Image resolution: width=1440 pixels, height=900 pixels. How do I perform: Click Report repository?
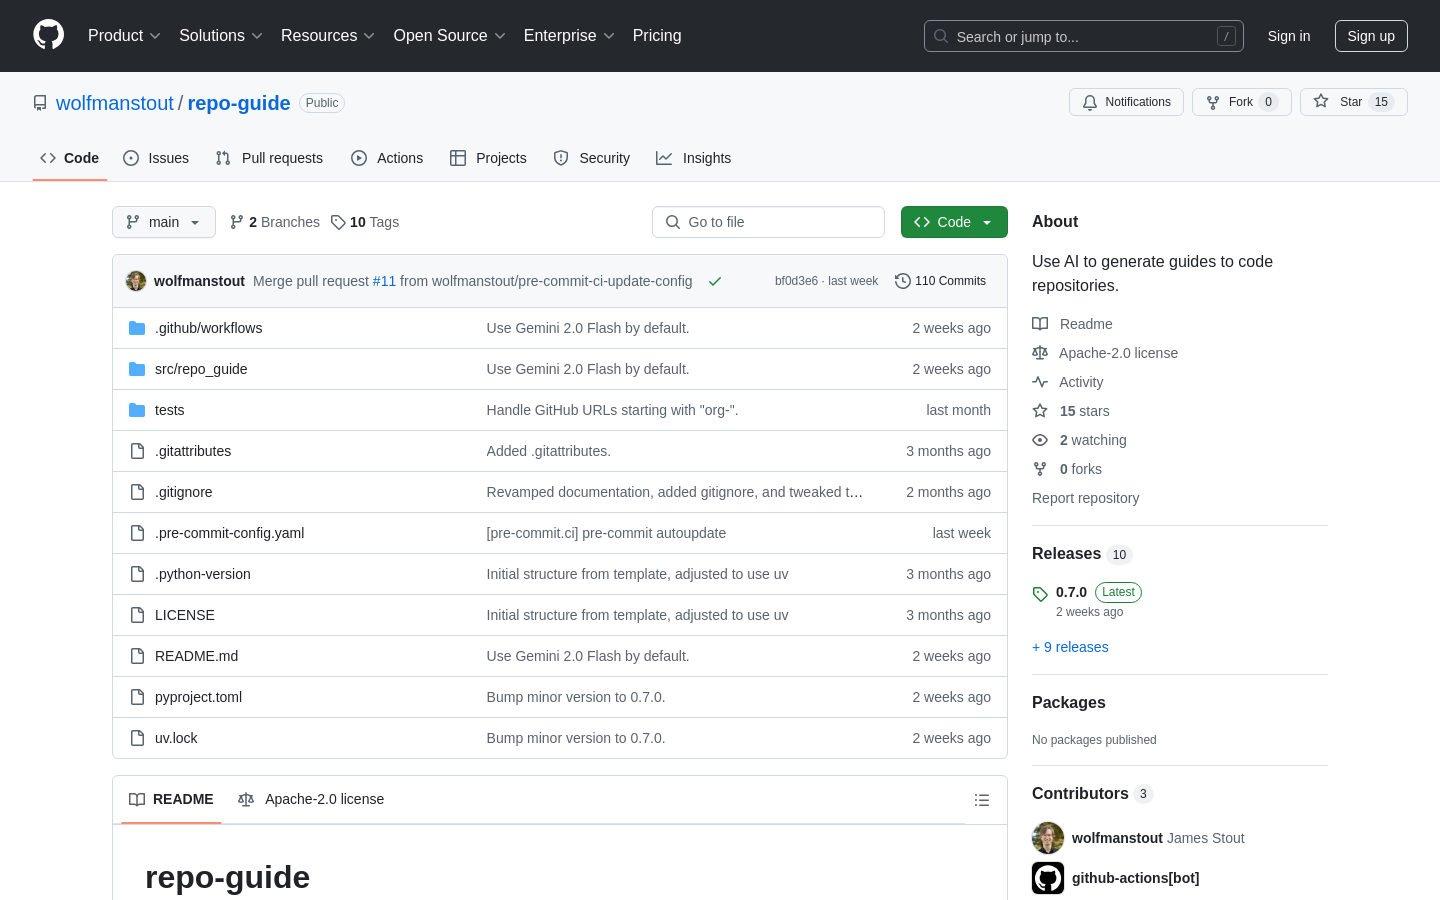click(1085, 498)
